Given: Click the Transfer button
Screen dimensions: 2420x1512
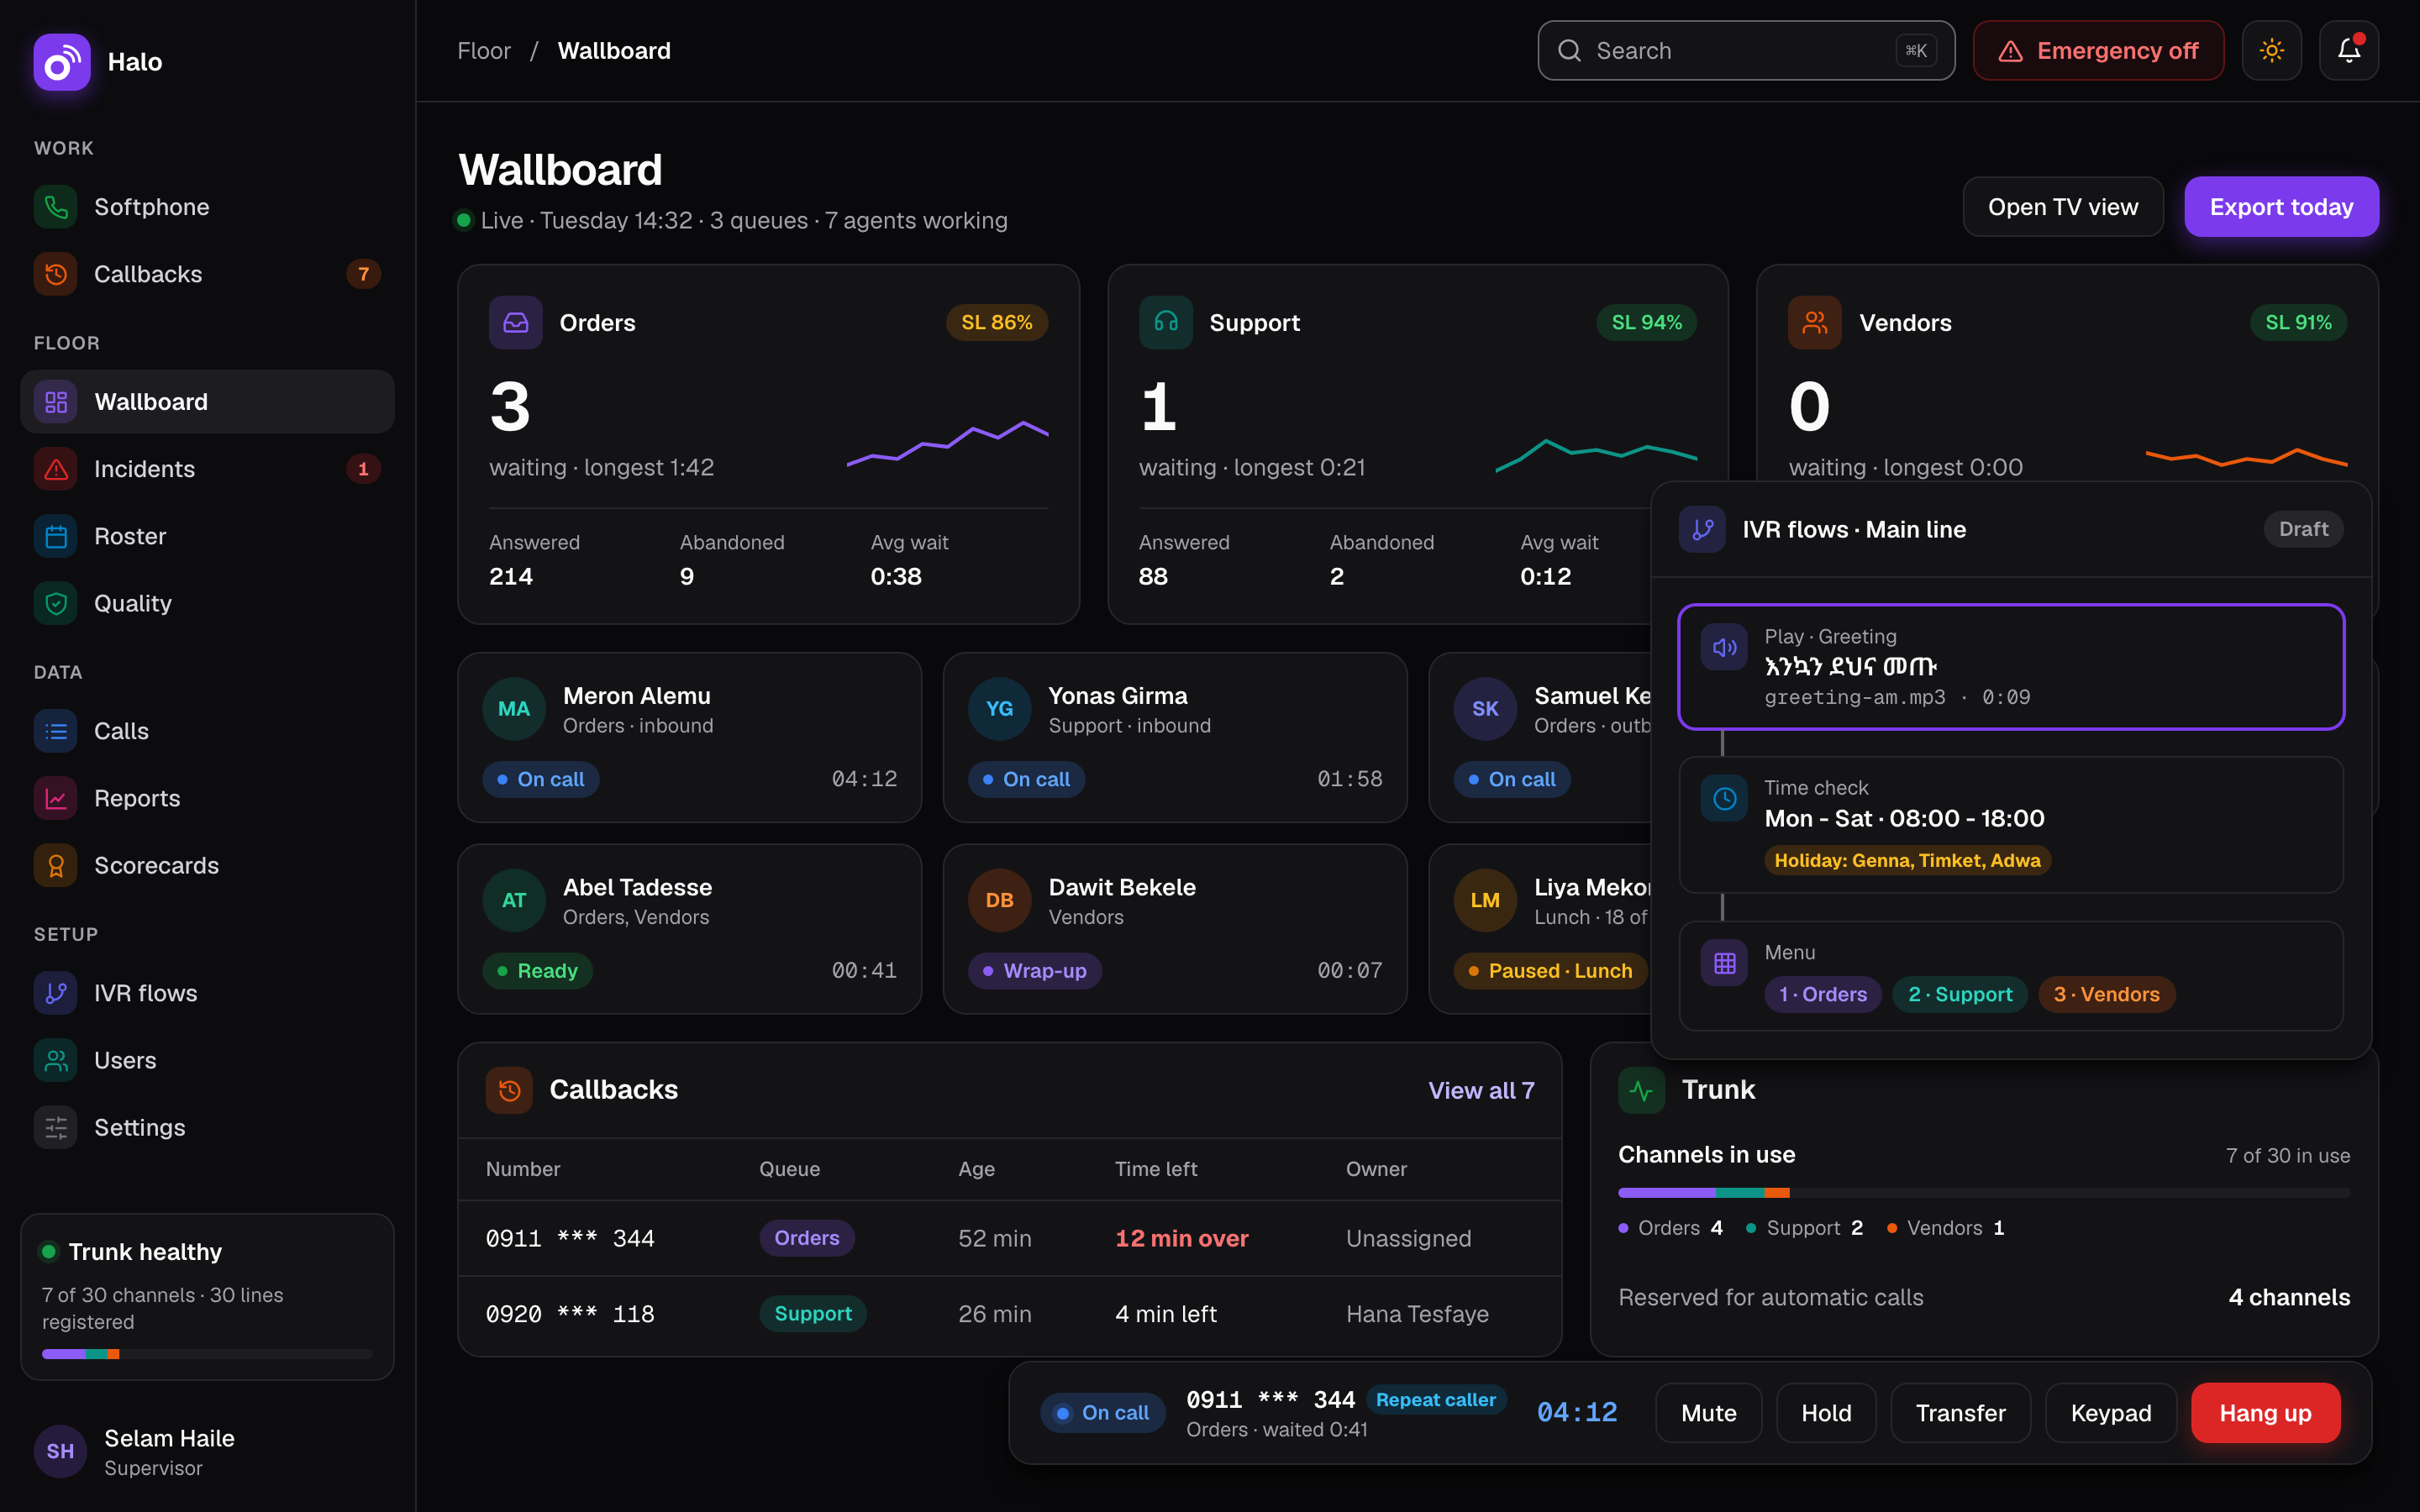Looking at the screenshot, I should point(1960,1413).
